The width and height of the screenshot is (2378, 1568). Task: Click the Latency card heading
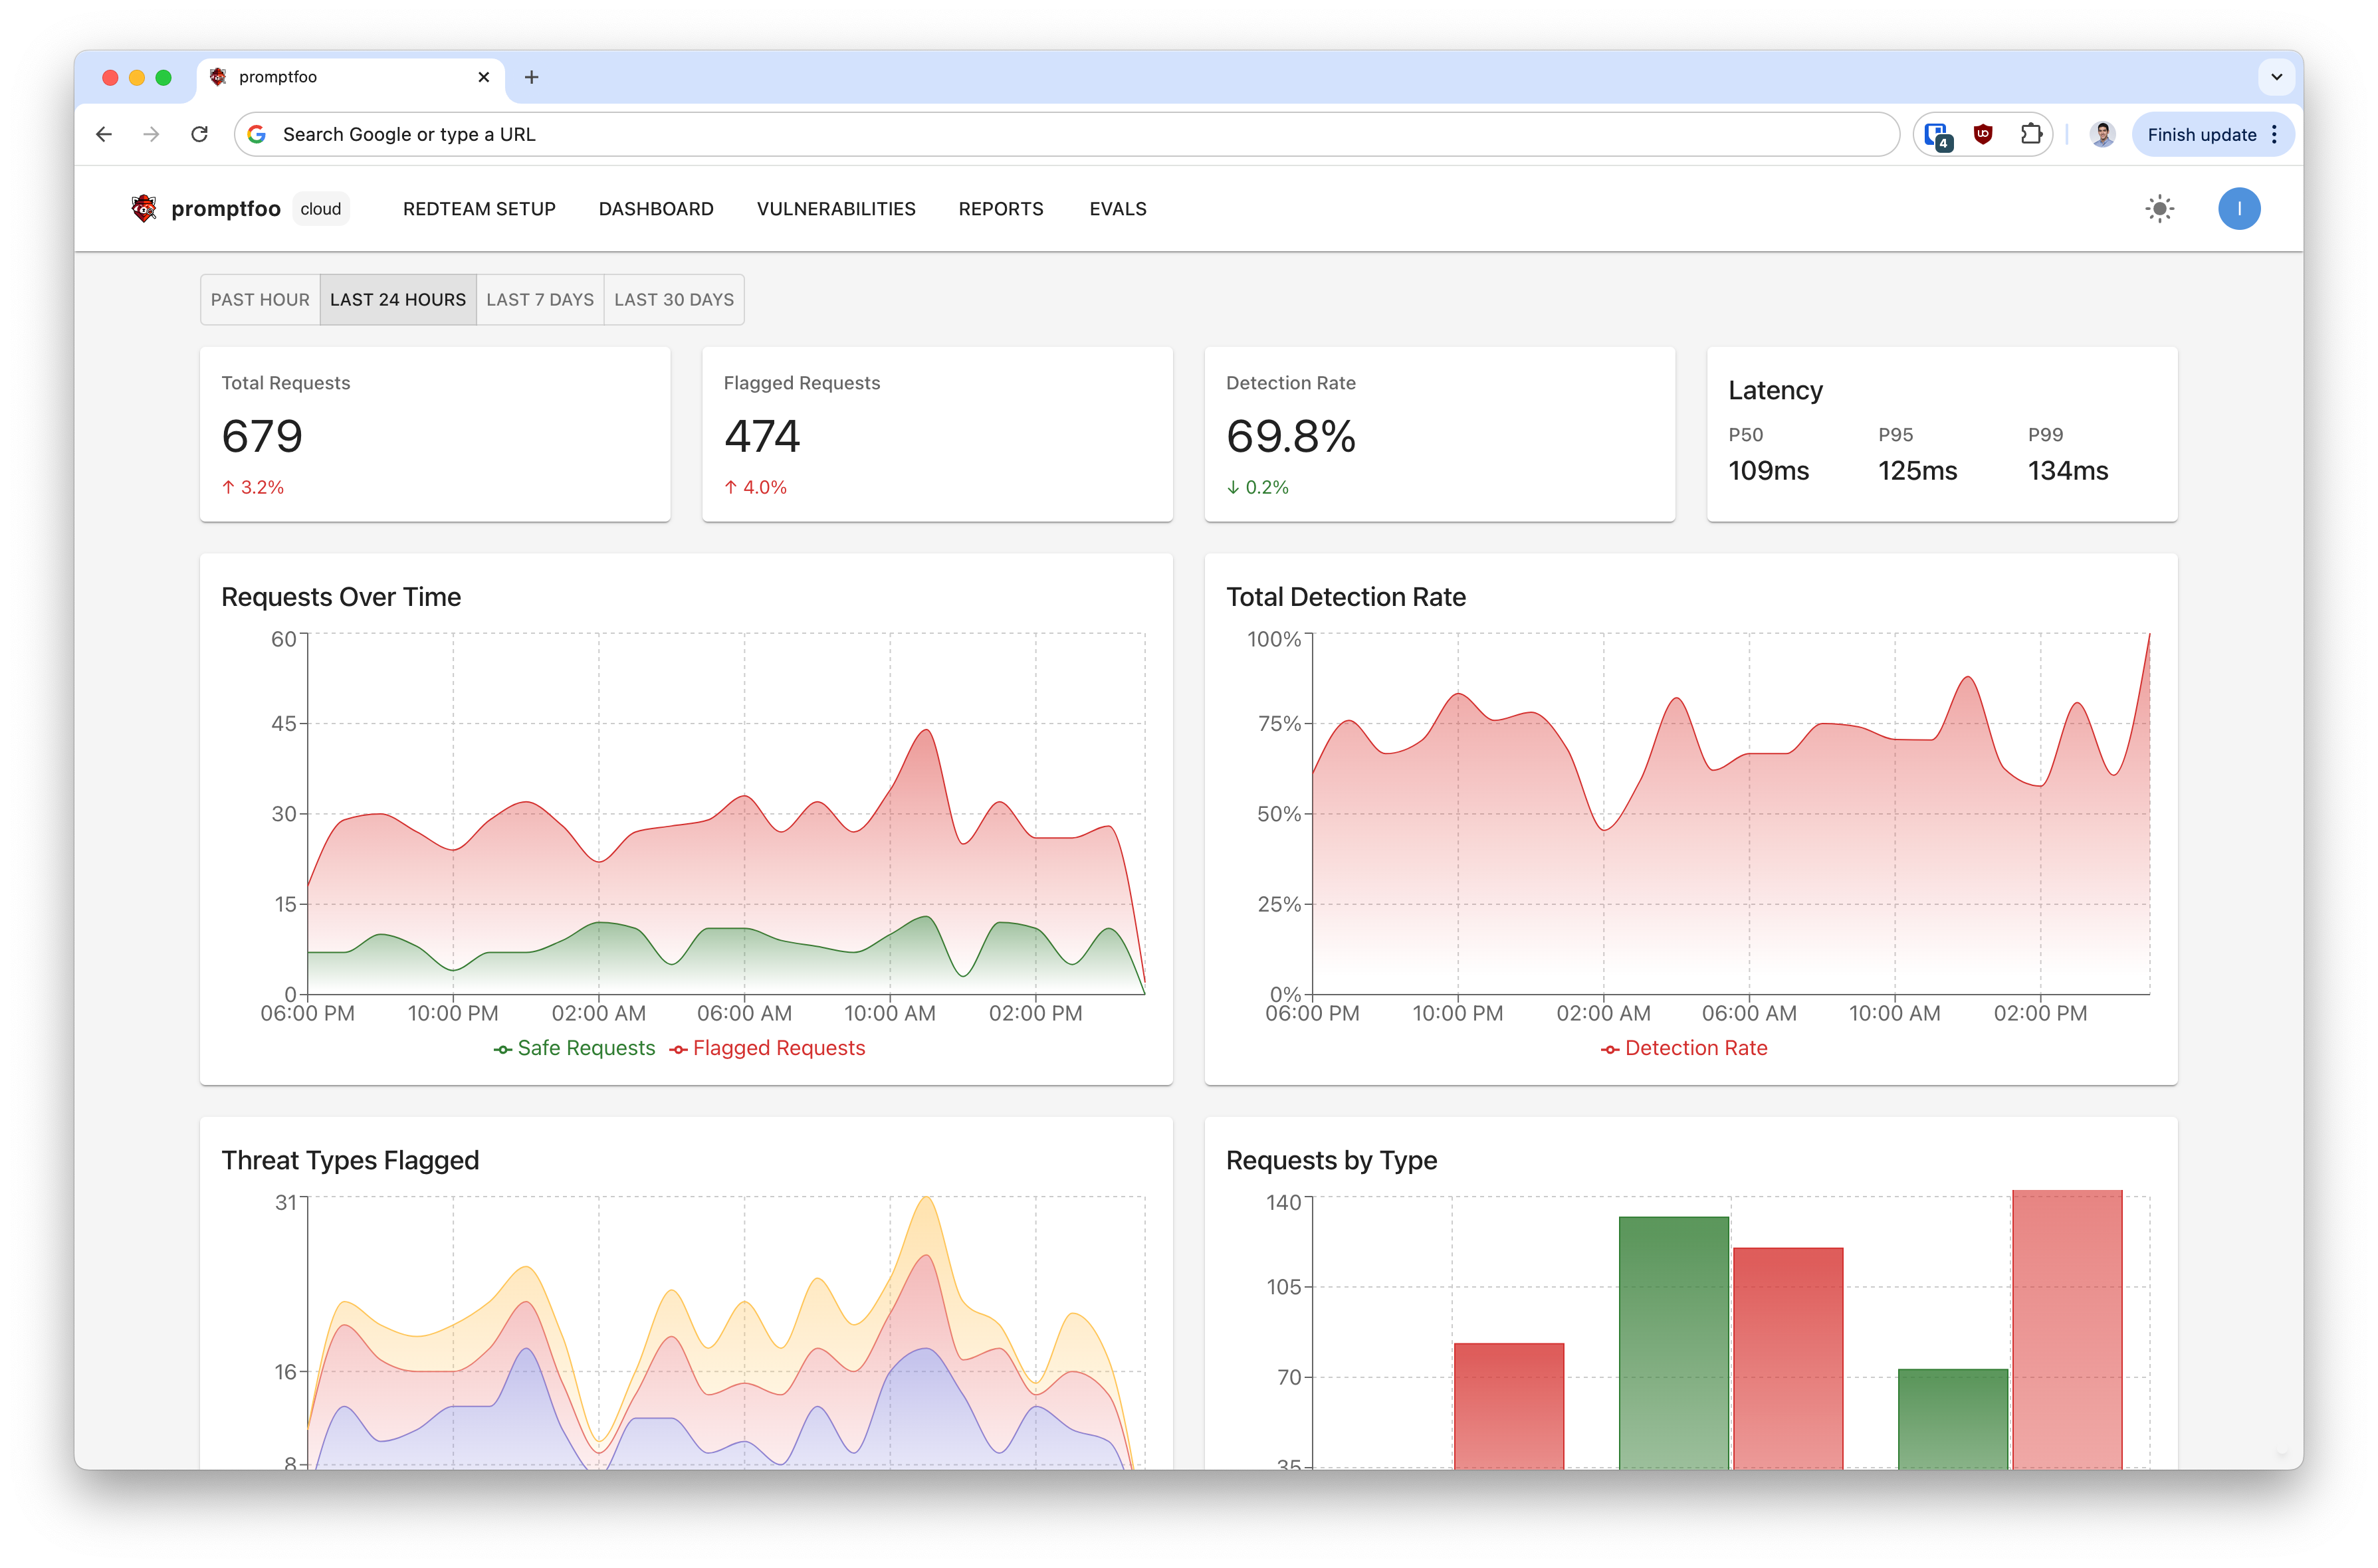coord(1775,390)
